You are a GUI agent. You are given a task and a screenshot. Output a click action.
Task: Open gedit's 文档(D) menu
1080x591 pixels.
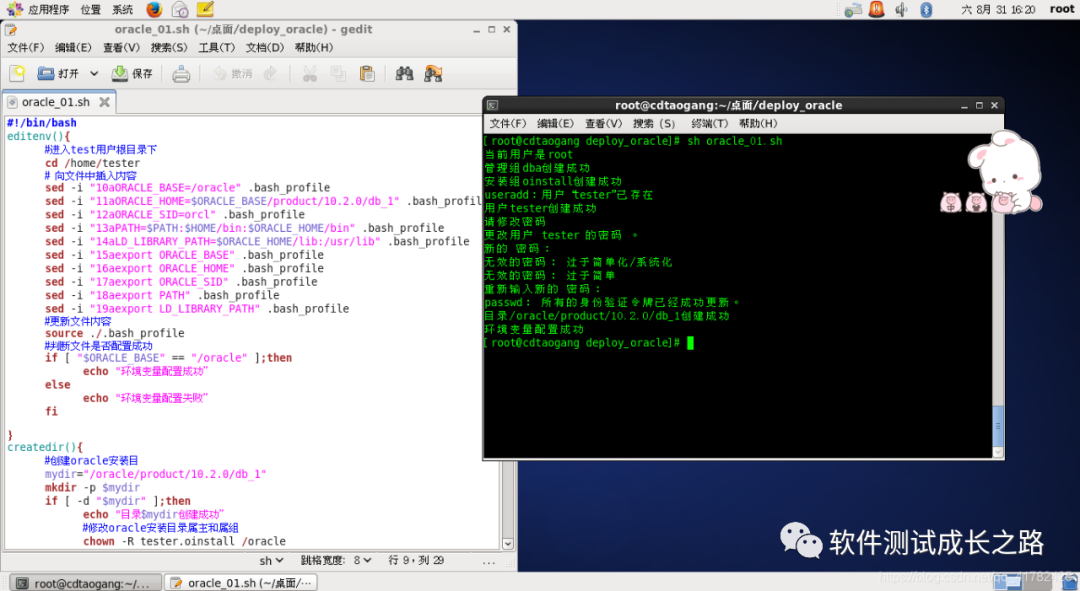coord(264,48)
